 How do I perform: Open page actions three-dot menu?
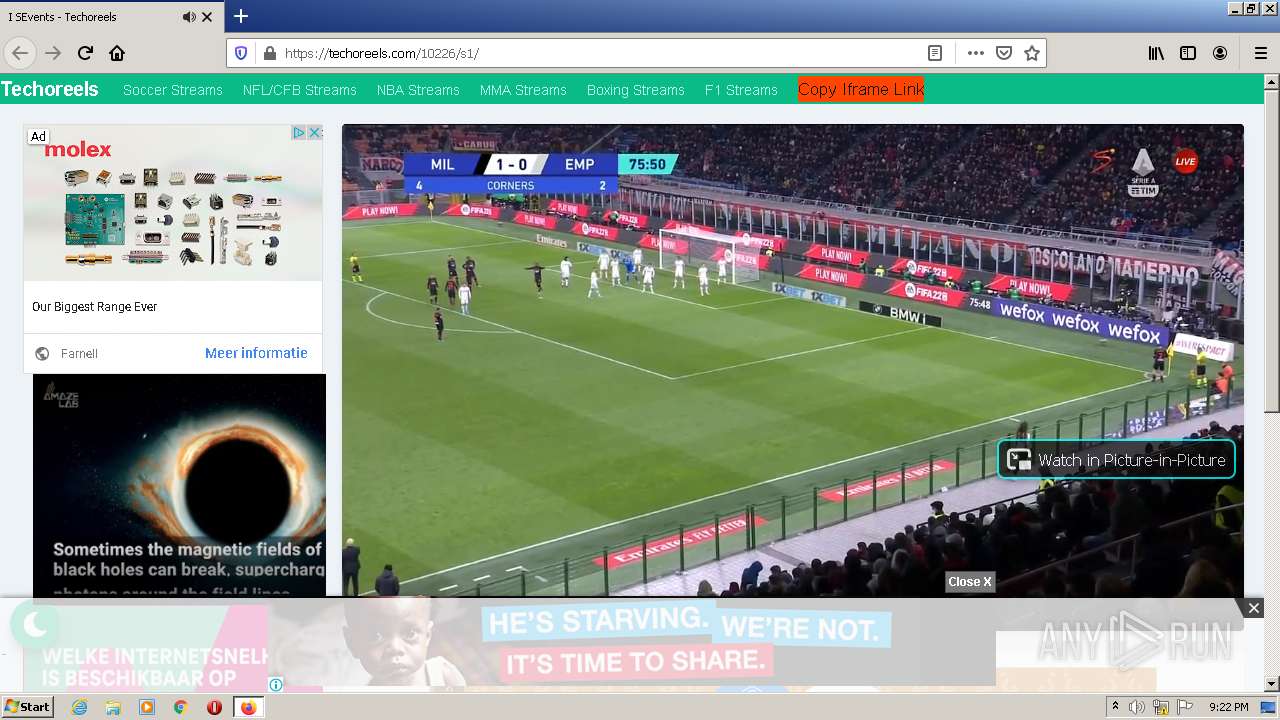click(975, 53)
